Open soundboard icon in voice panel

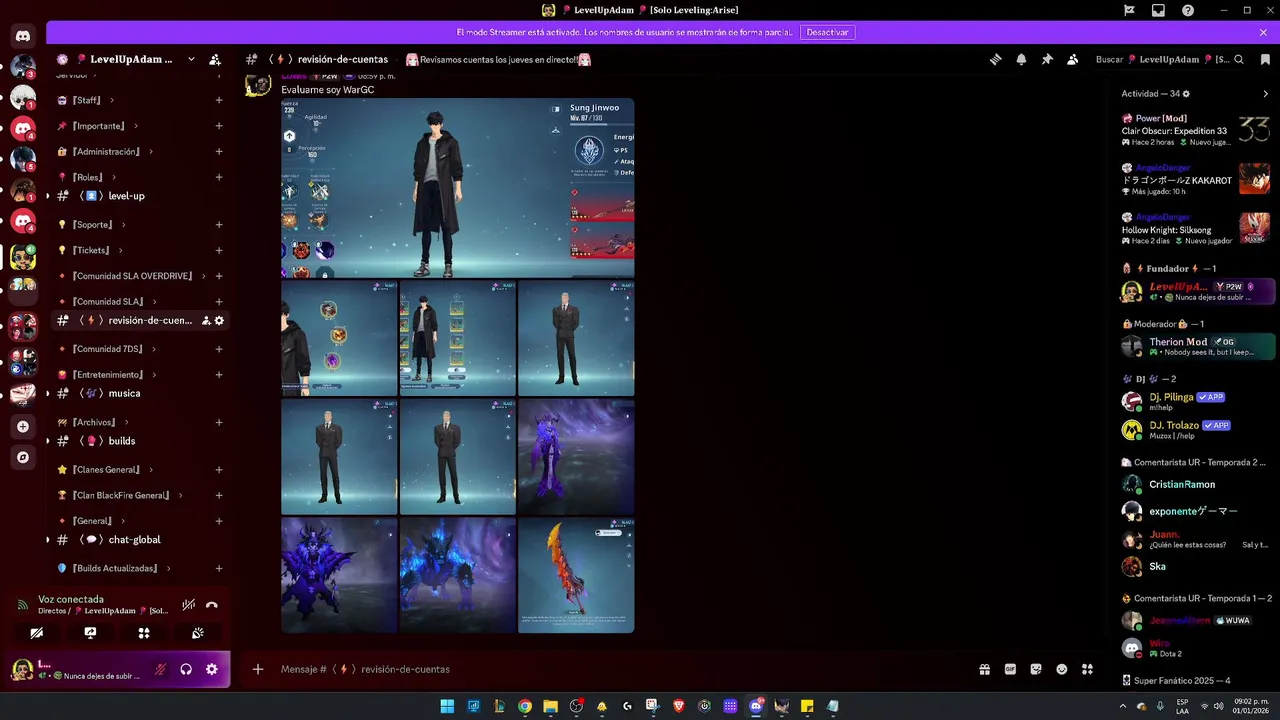198,633
